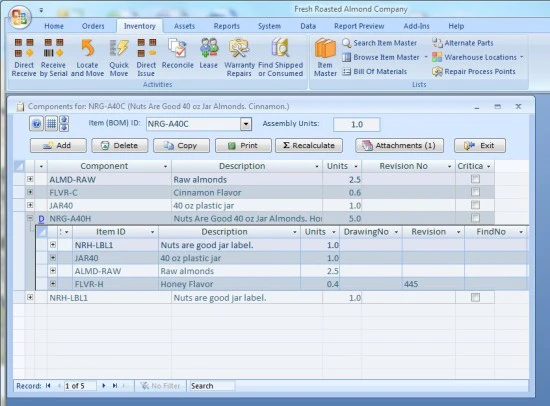
Task: Select the JAR40 subcomponent Item ID cell
Action: pos(115,258)
